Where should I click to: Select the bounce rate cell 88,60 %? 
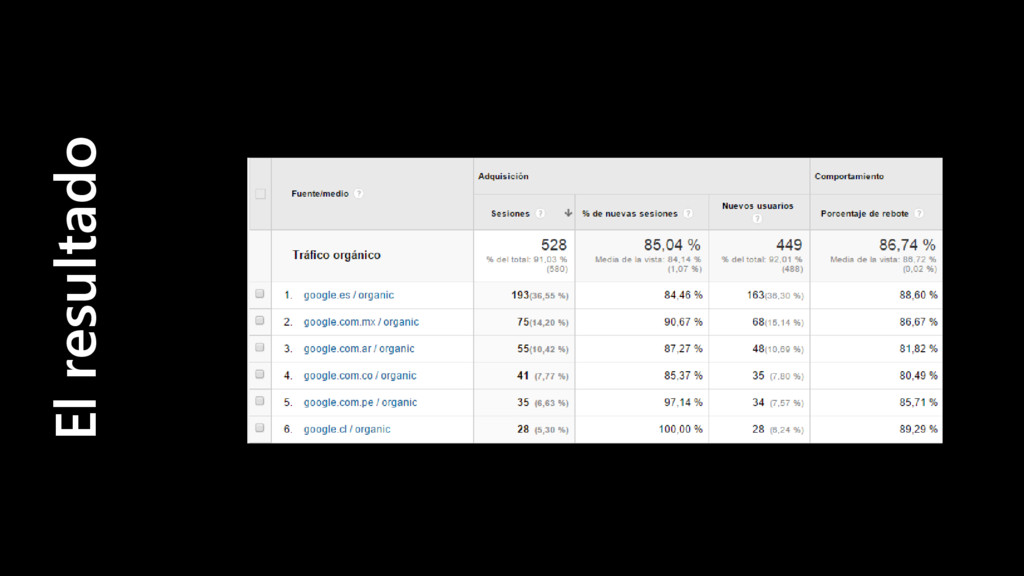pos(918,295)
